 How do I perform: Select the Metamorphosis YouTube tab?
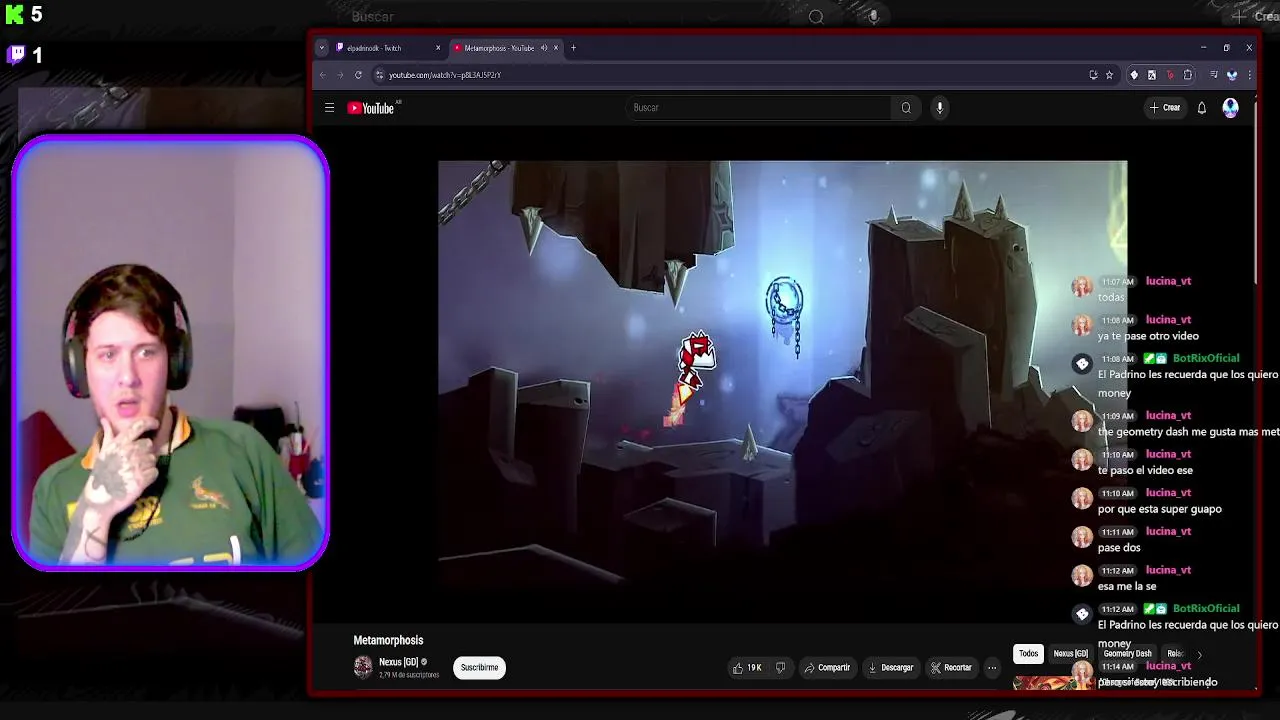point(505,48)
